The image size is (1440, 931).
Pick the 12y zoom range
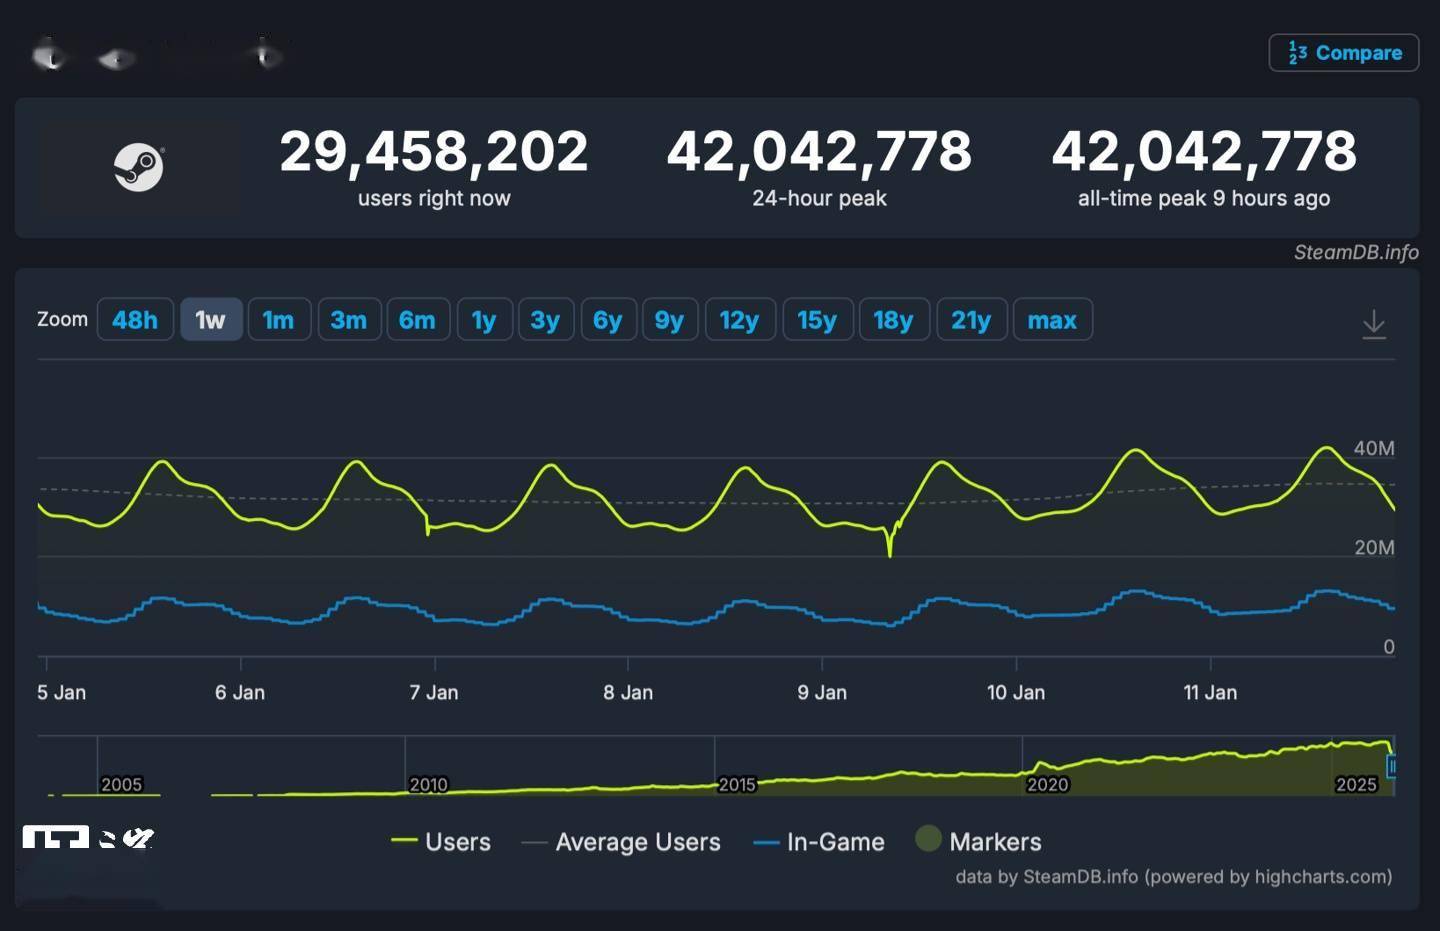tap(739, 320)
